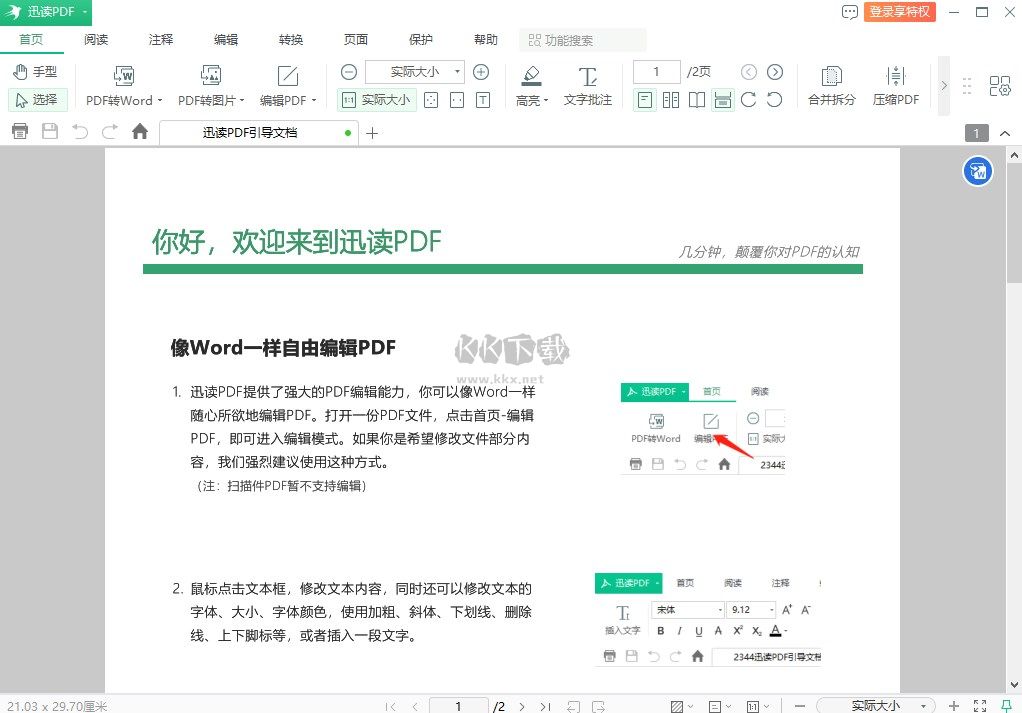Viewport: 1022px width, 713px height.
Task: Click the 合并拆分 merge-split icon
Action: coord(830,85)
